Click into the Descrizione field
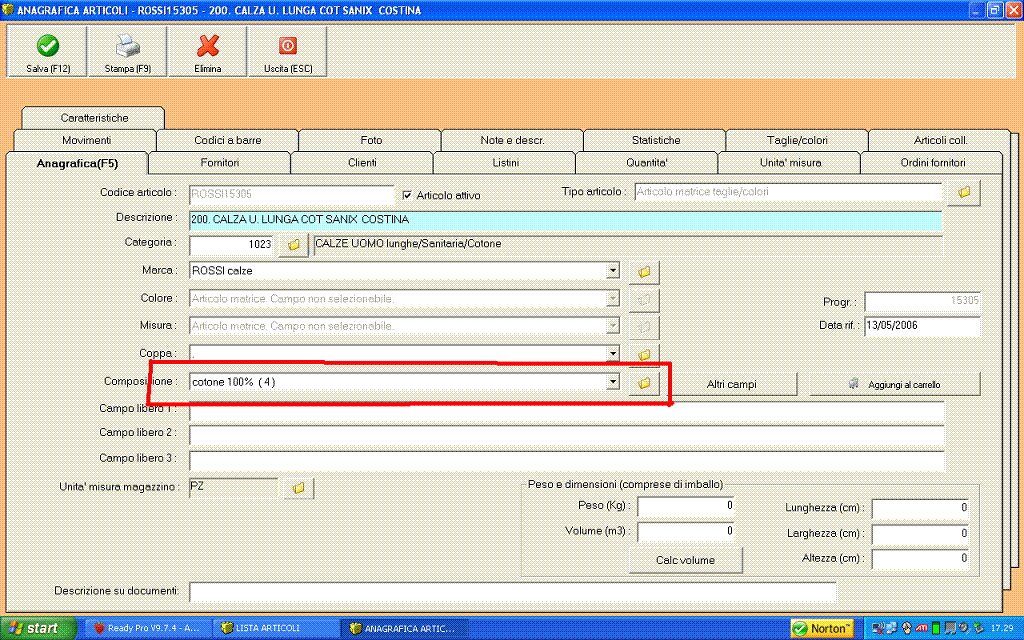This screenshot has width=1024, height=640. coord(566,220)
